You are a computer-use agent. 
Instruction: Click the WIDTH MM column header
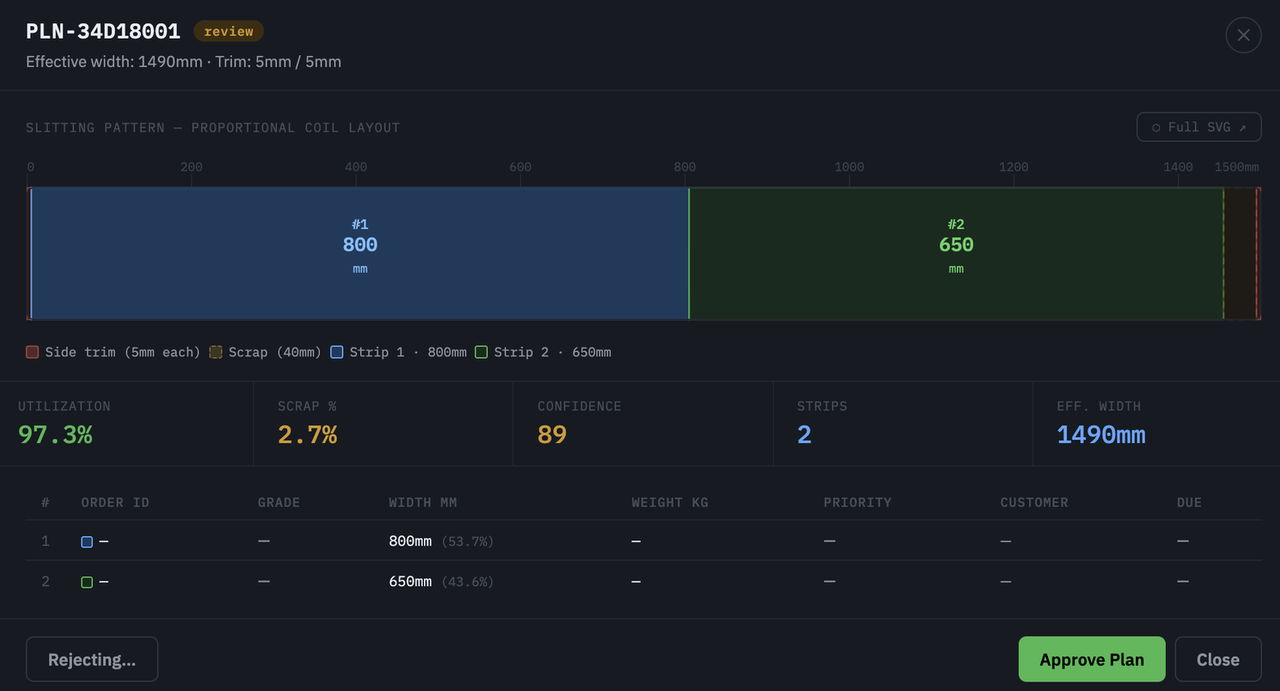coord(423,502)
